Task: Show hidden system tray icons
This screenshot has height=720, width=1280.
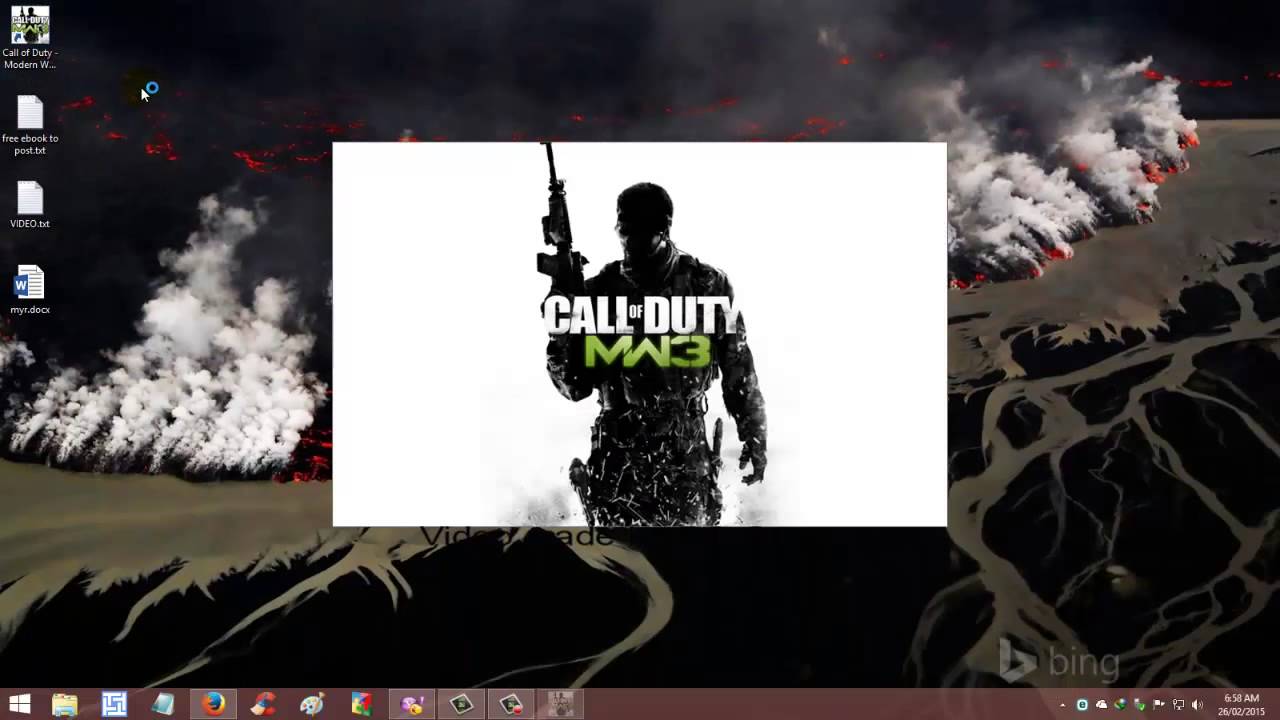Action: (x=1063, y=705)
